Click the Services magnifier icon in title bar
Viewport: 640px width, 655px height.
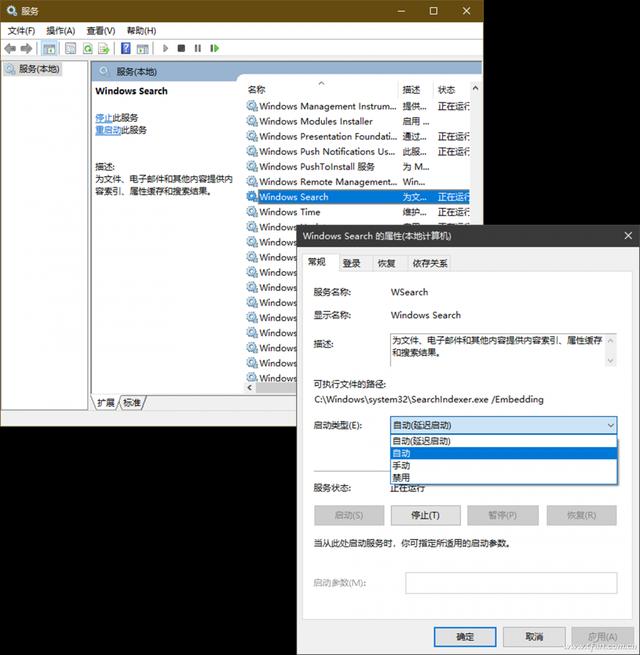point(12,10)
